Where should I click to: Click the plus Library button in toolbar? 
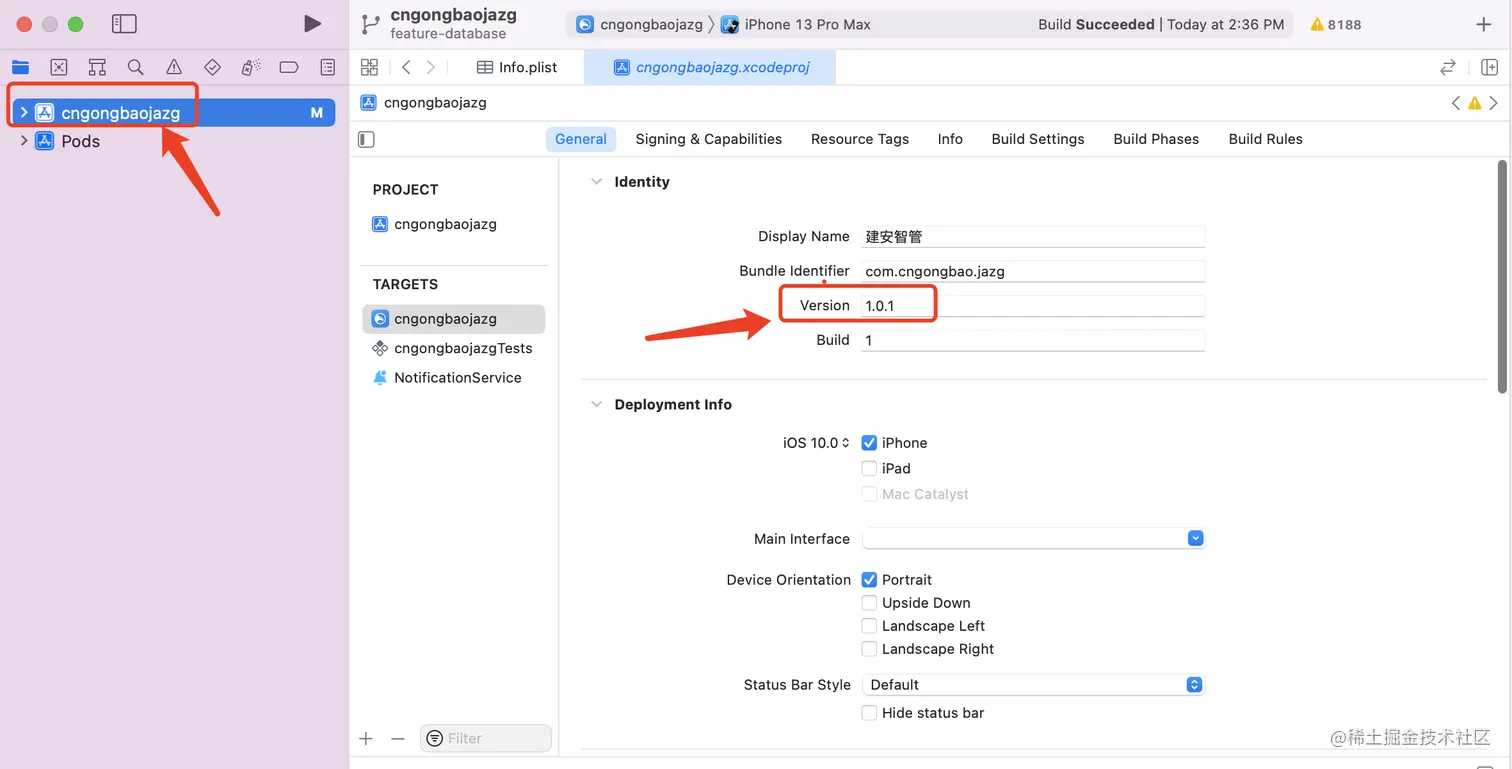(x=1484, y=24)
